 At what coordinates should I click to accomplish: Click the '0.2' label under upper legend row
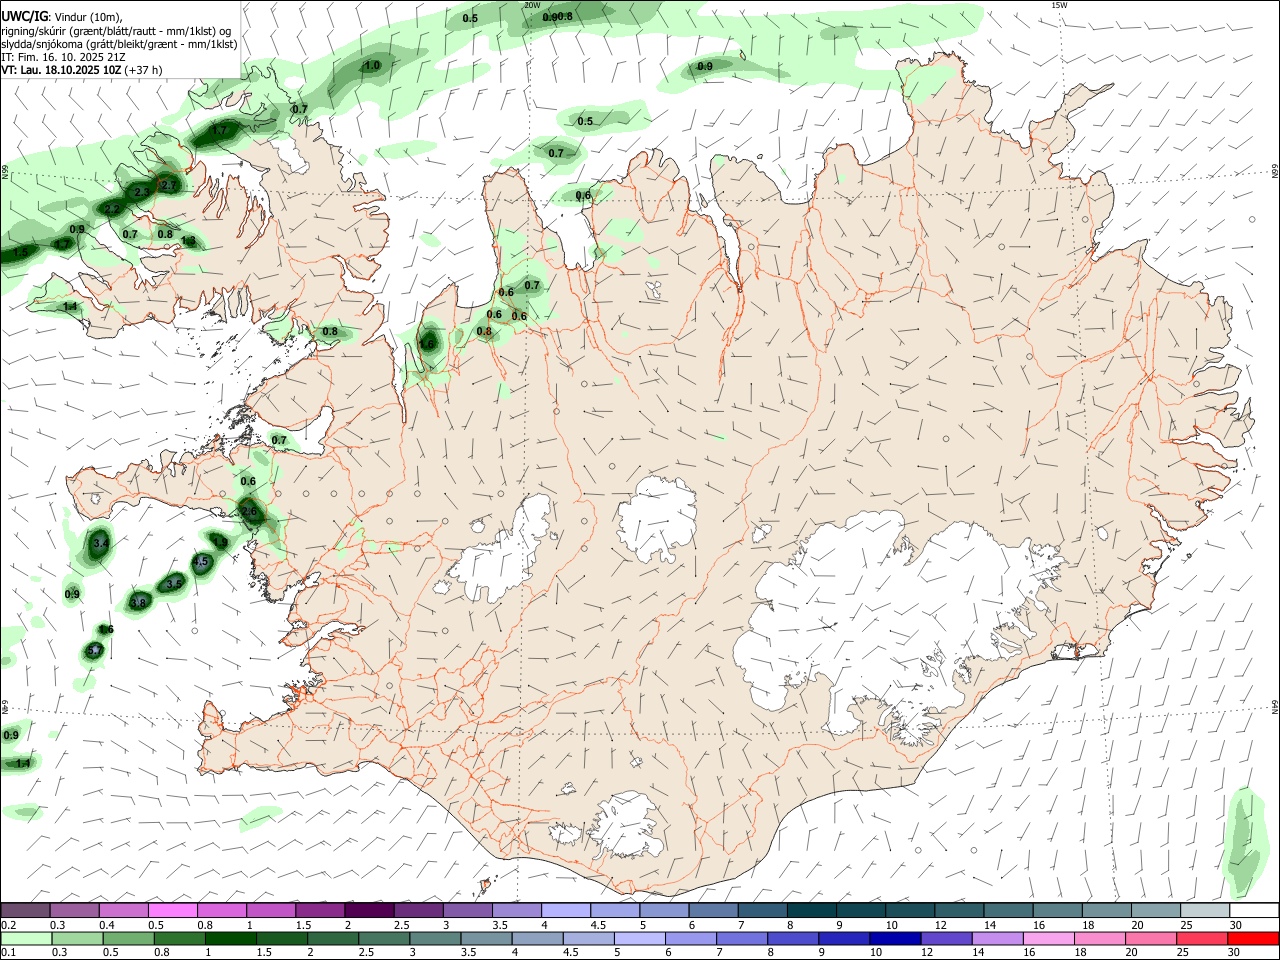9,925
